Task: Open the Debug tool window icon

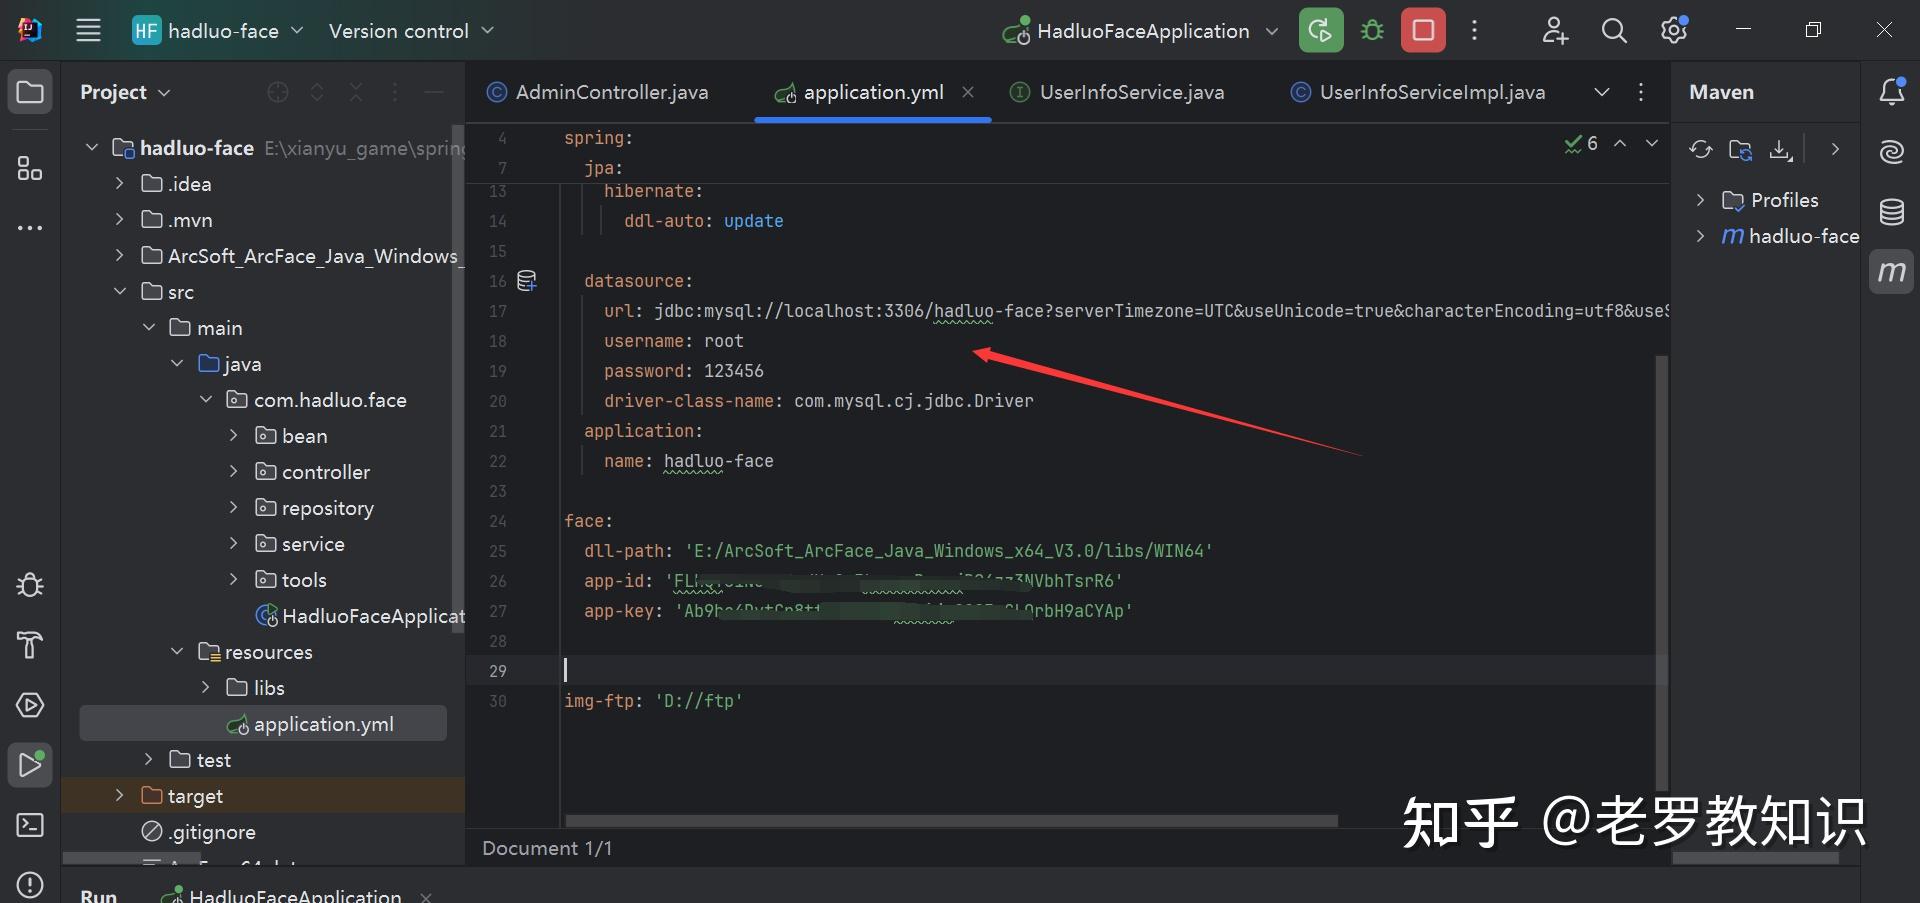Action: point(29,585)
